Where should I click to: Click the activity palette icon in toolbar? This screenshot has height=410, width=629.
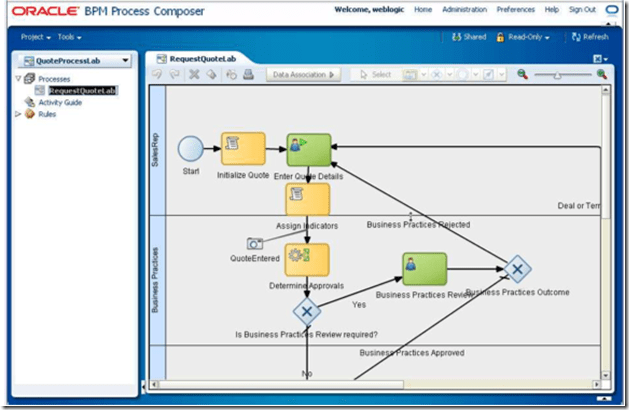coord(410,75)
